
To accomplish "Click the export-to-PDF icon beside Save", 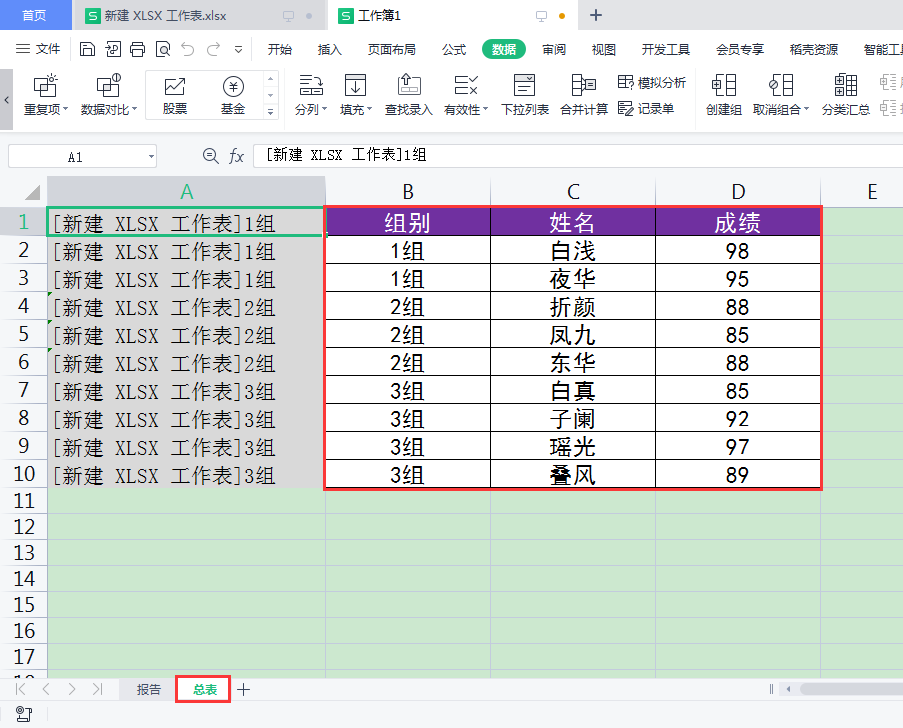I will point(113,50).
